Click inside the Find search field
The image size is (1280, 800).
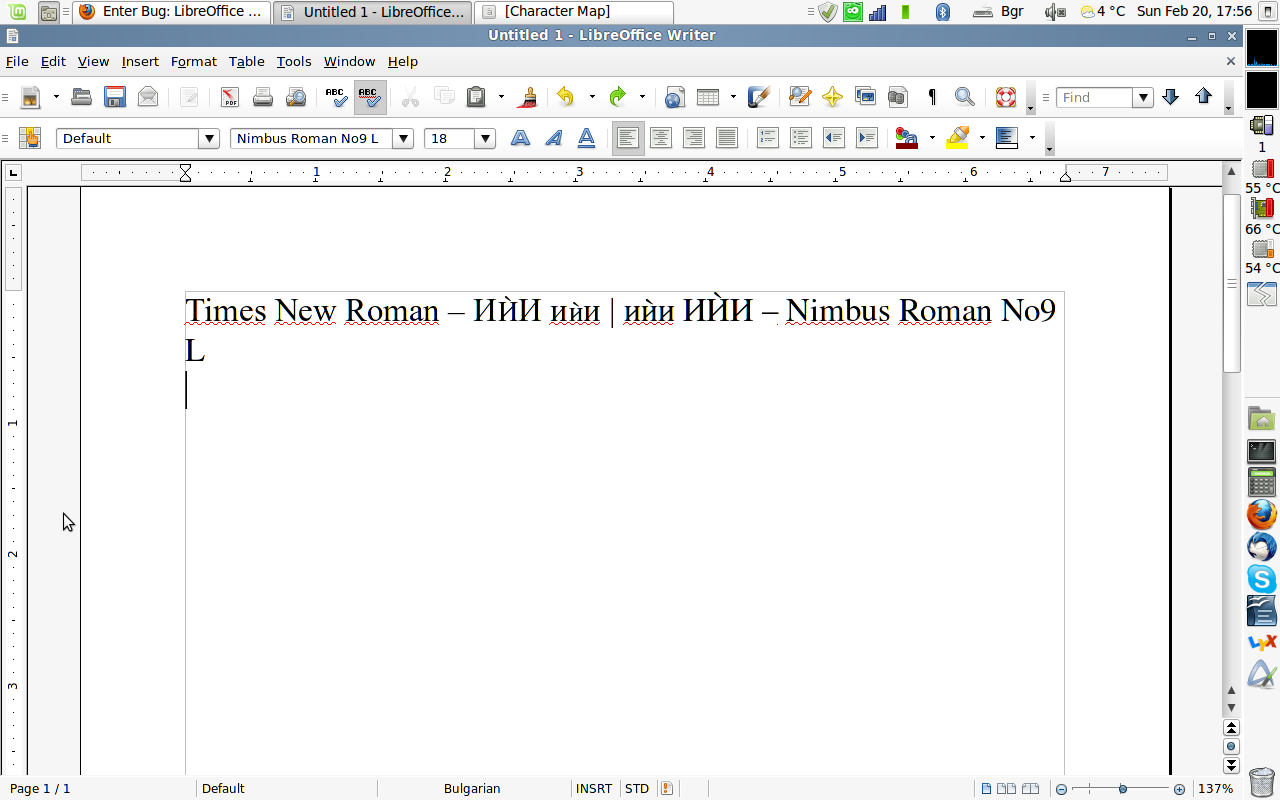(x=1094, y=98)
